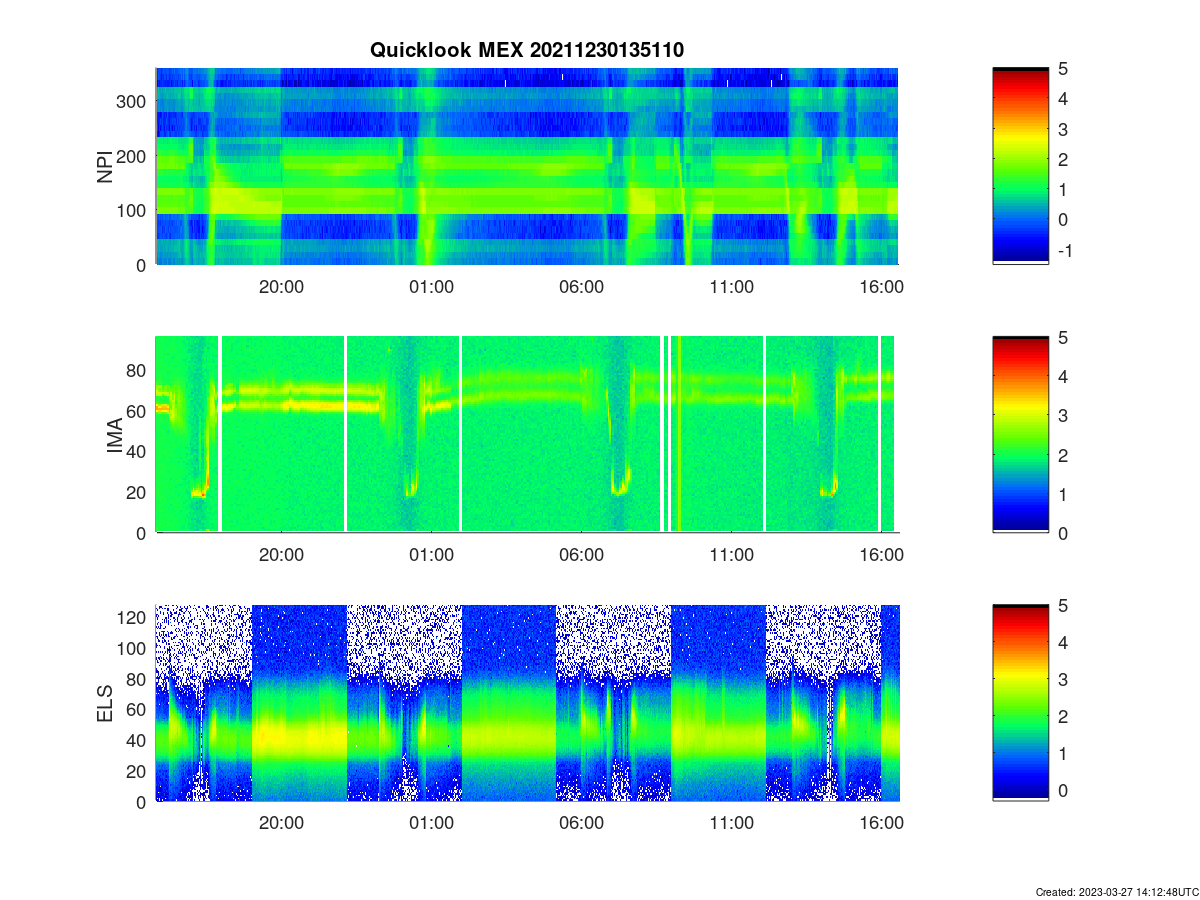This screenshot has width=1200, height=900.
Task: Click the 300 tick on the NPI y-axis
Action: [x=133, y=101]
